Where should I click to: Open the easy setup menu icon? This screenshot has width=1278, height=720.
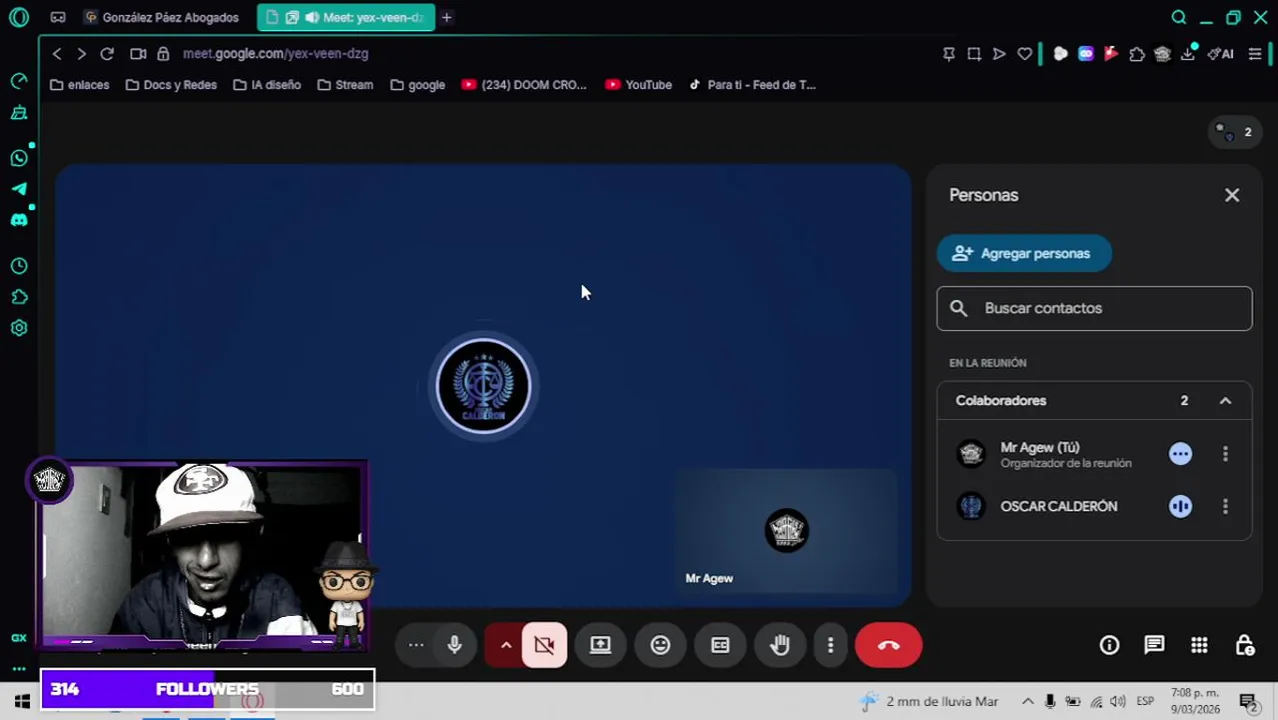pos(1255,54)
